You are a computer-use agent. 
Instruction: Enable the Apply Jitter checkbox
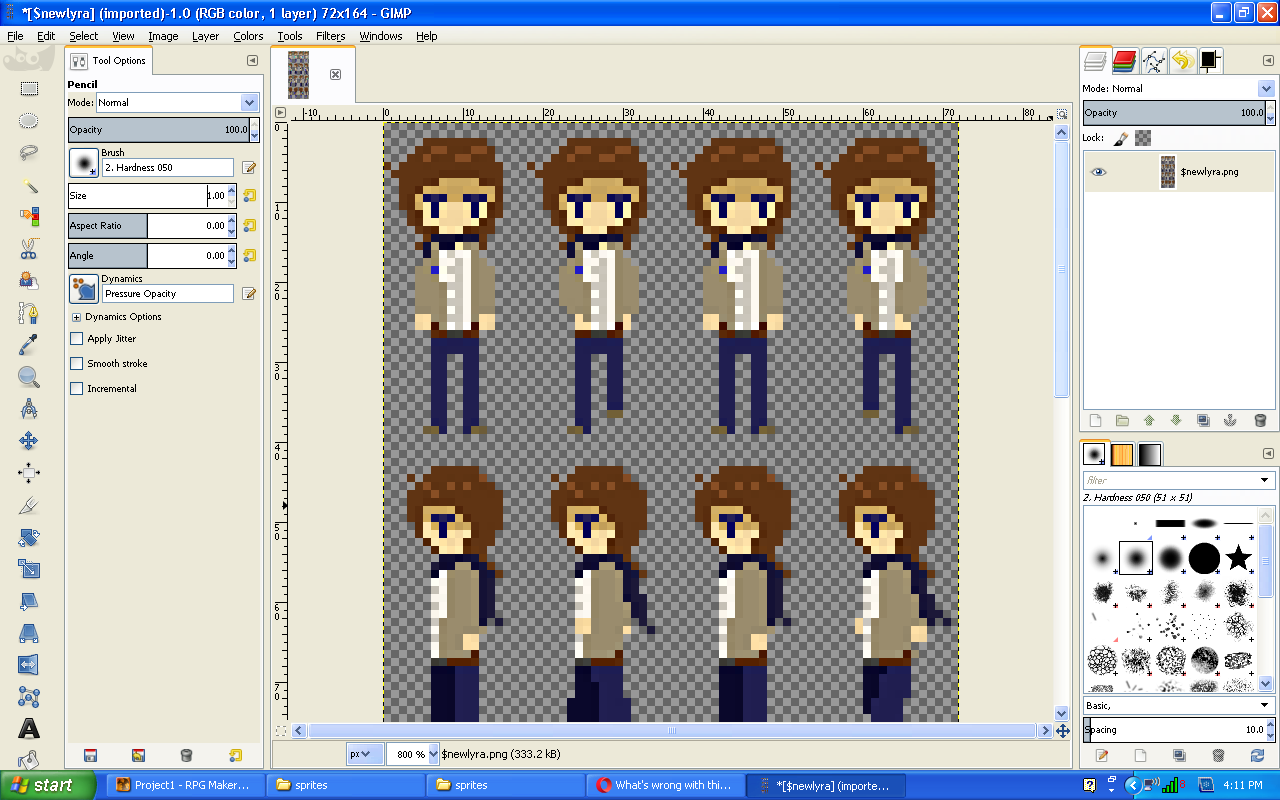pyautogui.click(x=76, y=339)
